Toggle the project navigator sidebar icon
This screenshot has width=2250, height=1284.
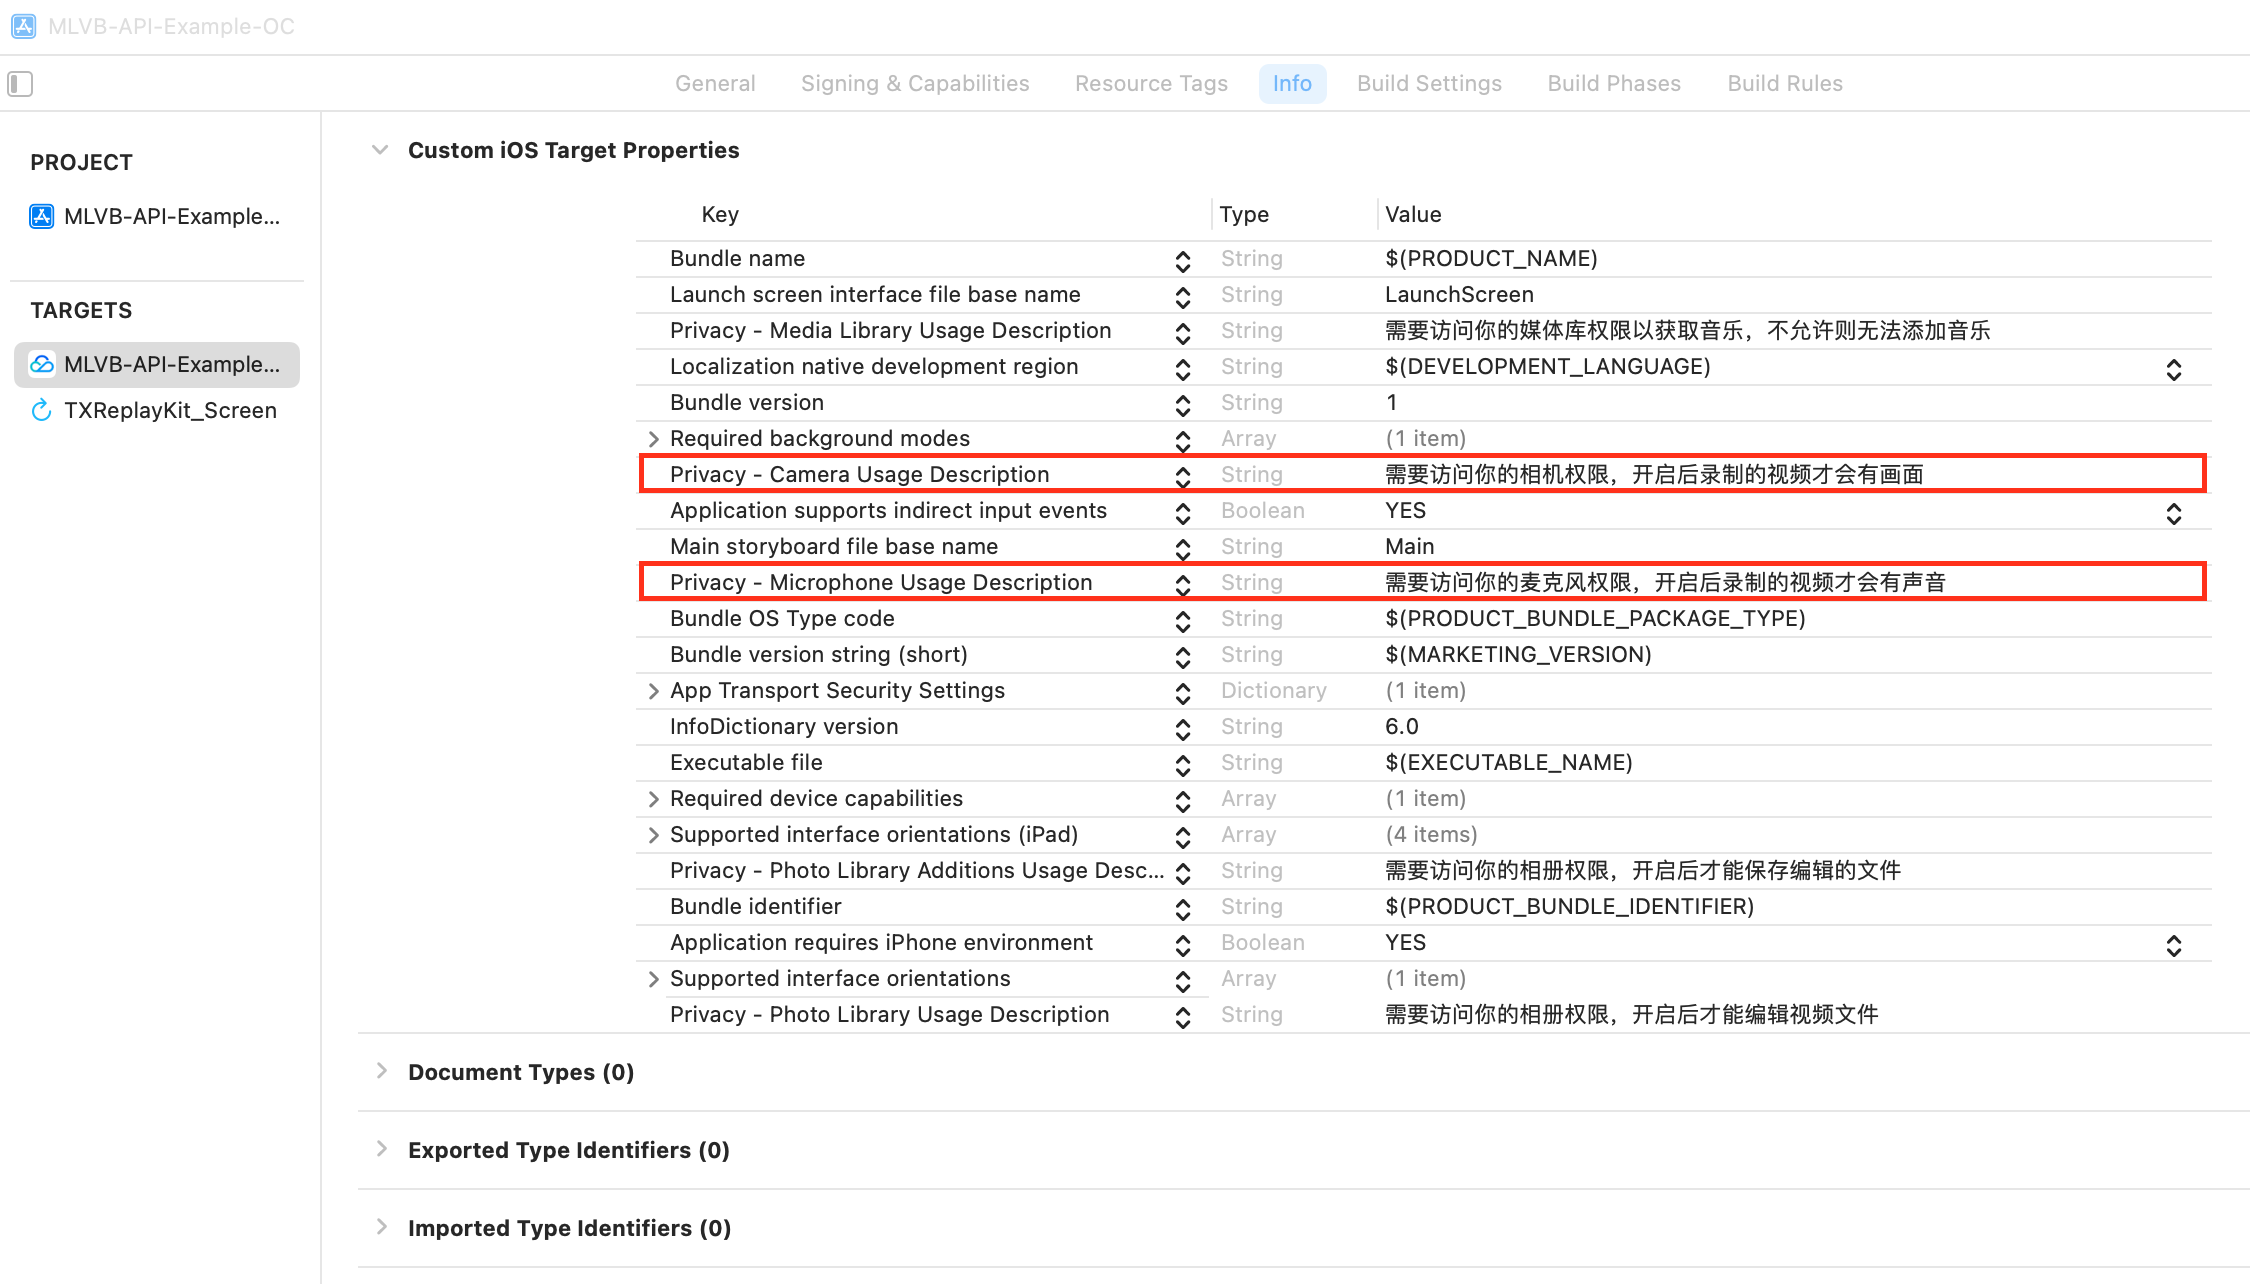[20, 84]
